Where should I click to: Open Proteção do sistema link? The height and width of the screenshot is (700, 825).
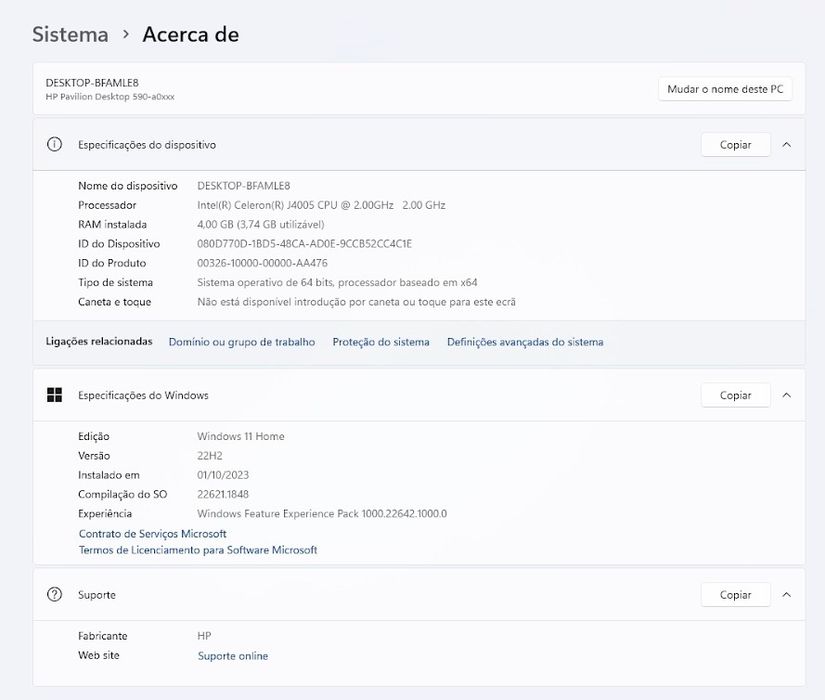[x=381, y=342]
